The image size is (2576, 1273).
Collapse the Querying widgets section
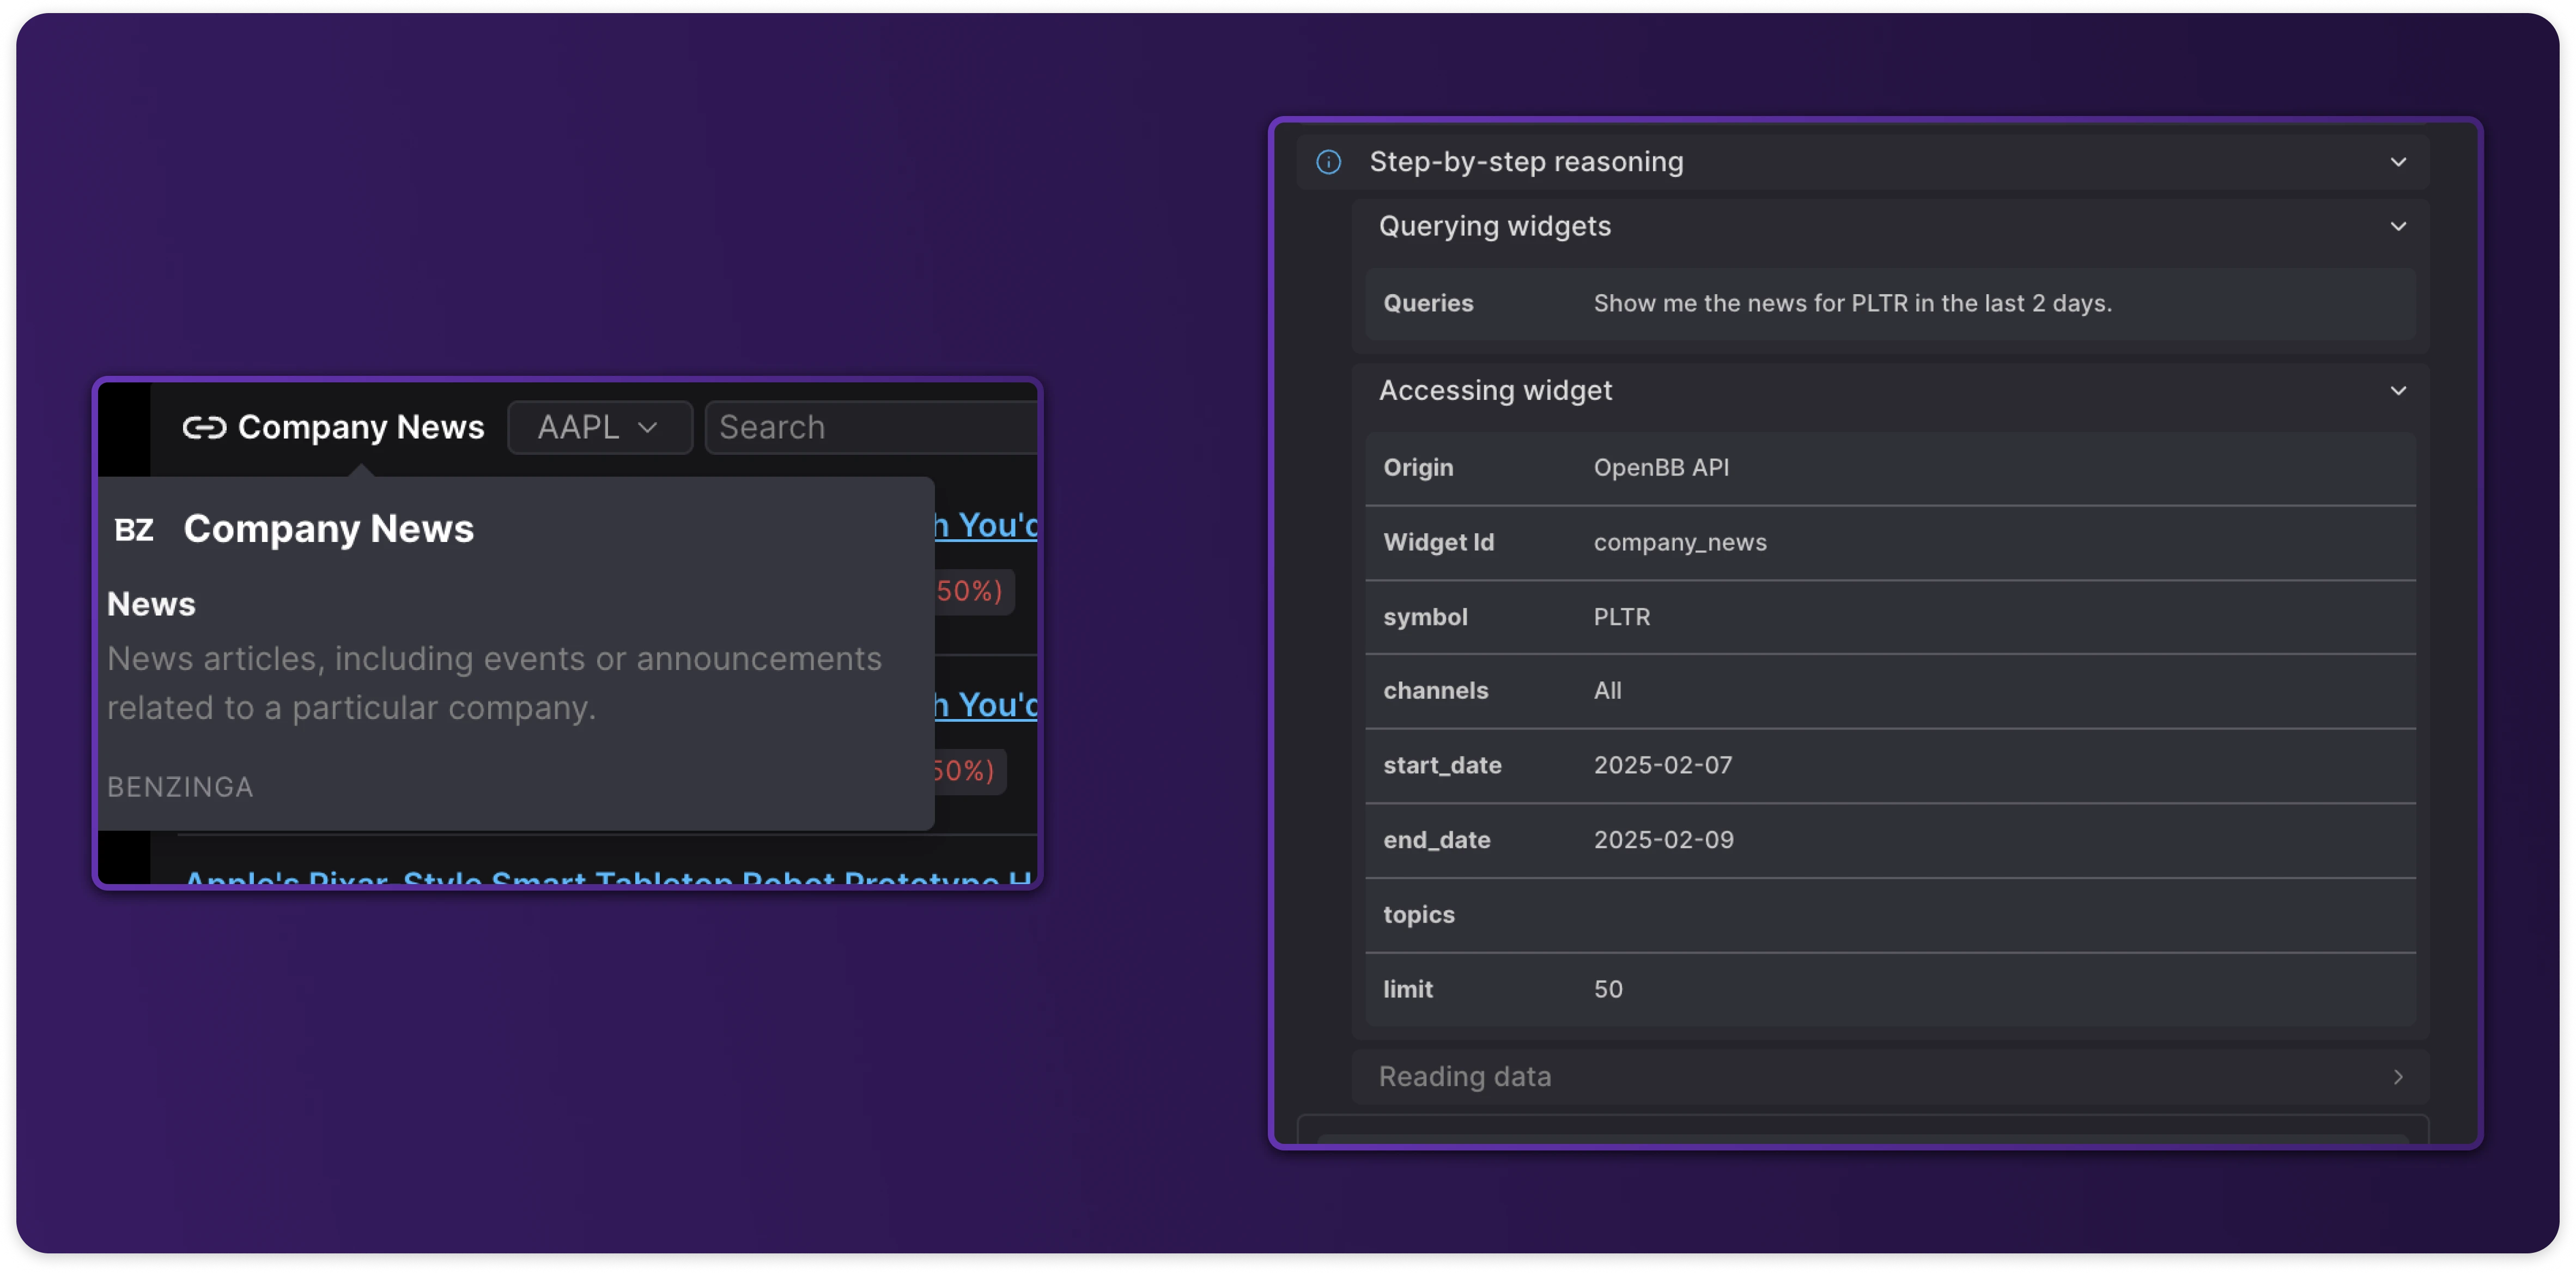click(2398, 227)
